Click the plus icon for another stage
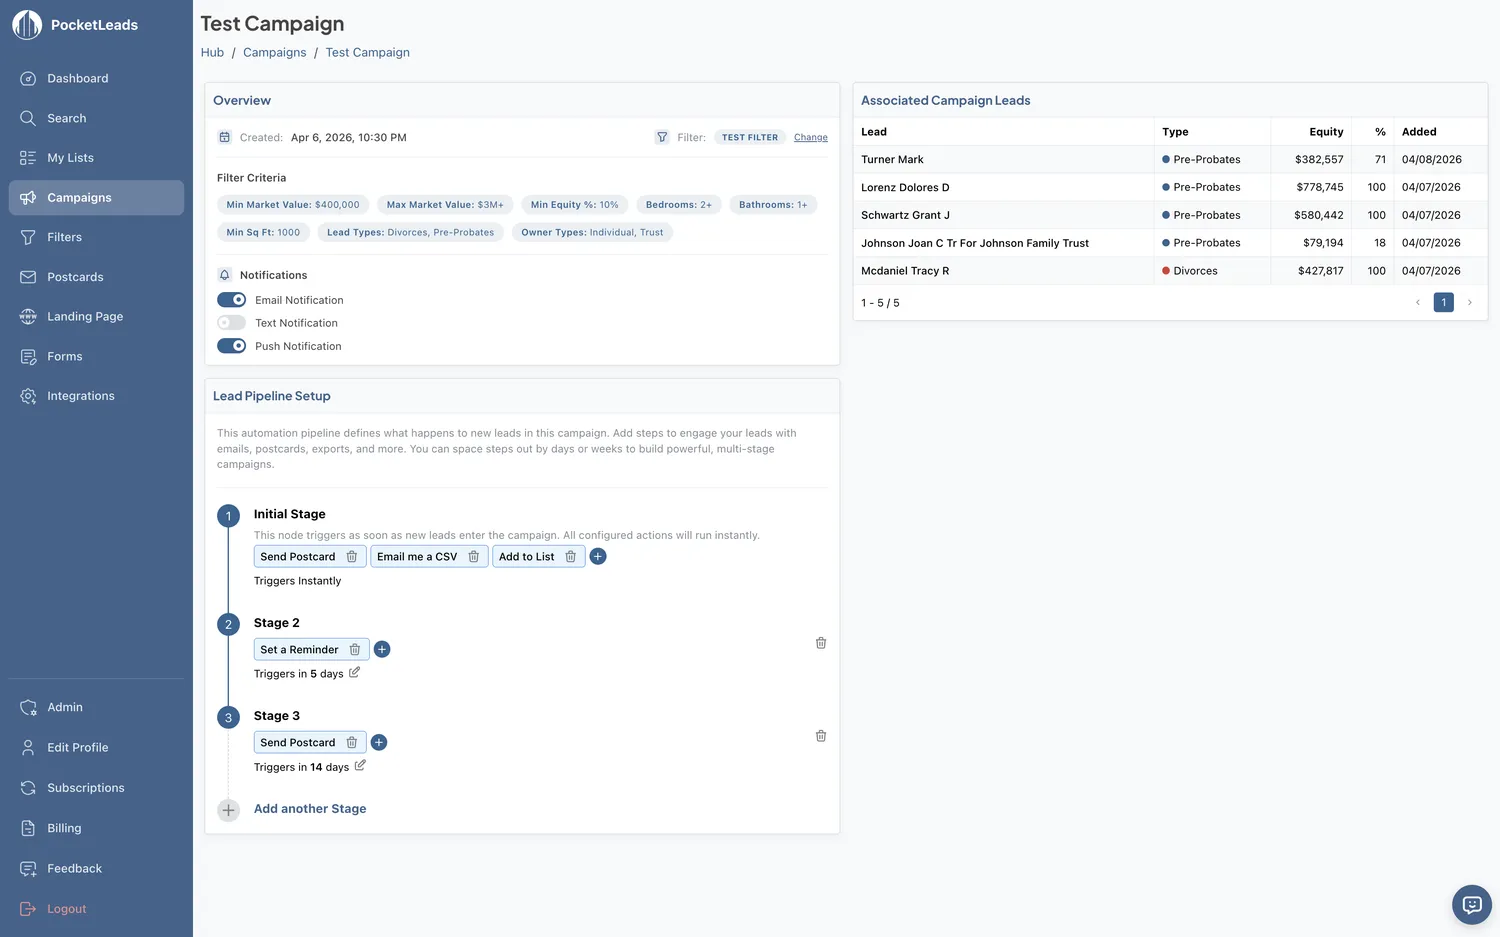Viewport: 1500px width, 937px height. click(229, 810)
